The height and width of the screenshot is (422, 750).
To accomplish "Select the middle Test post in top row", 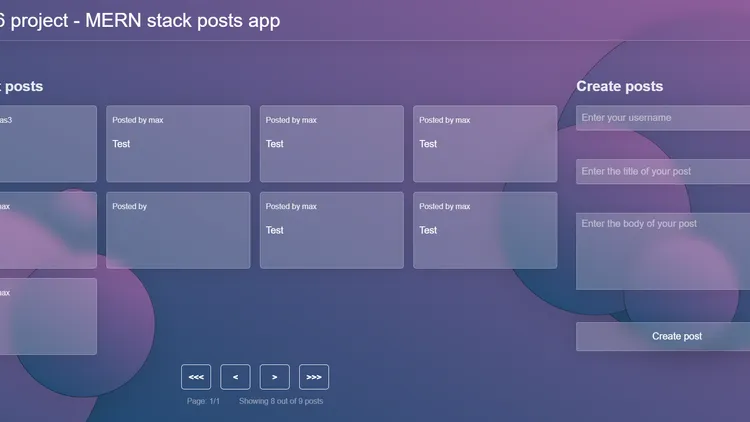I will click(x=332, y=144).
